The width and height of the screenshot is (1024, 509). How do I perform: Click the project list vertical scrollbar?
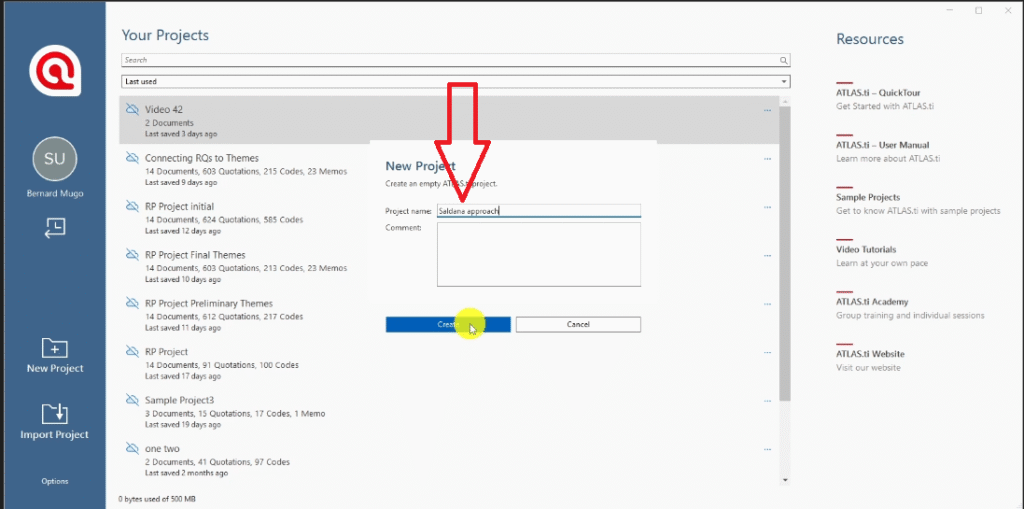[785, 250]
